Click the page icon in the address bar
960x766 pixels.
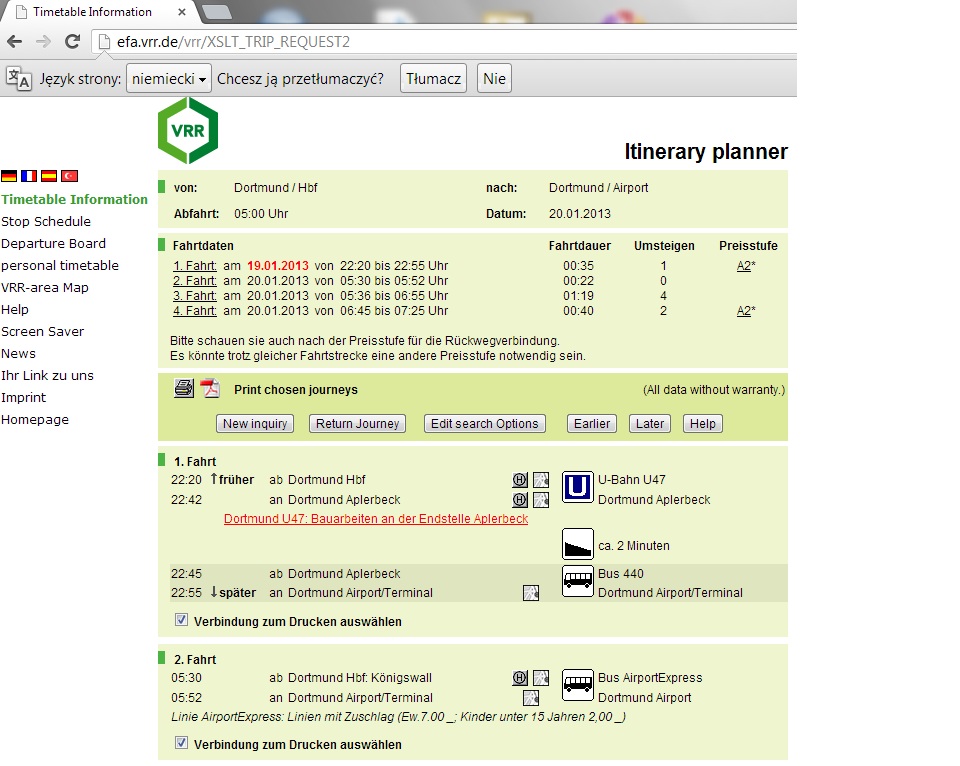tap(105, 42)
